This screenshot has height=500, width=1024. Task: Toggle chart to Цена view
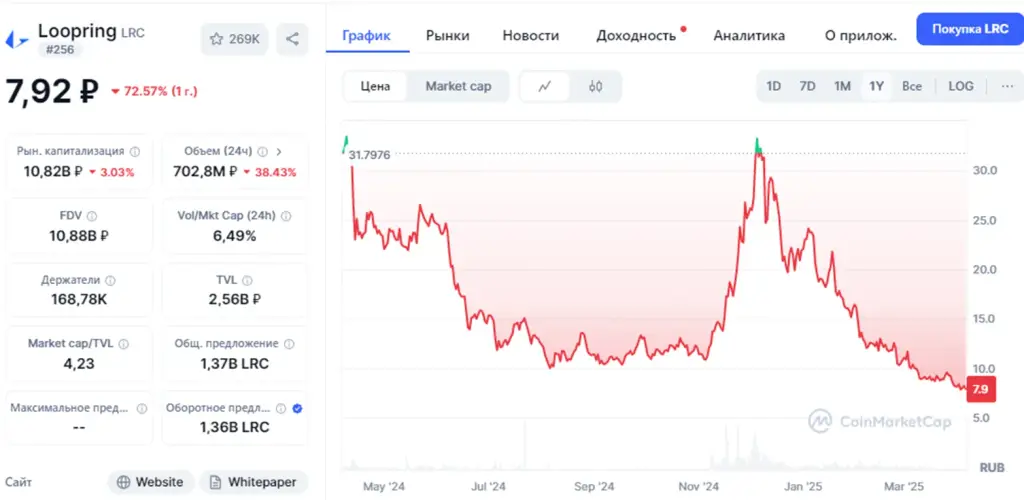point(376,86)
